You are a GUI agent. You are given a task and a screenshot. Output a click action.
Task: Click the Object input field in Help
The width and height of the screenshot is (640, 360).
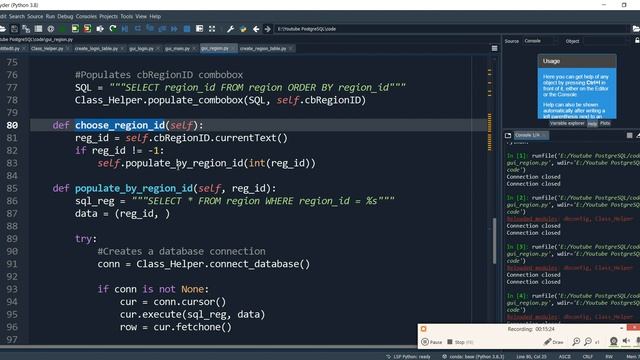click(x=606, y=41)
